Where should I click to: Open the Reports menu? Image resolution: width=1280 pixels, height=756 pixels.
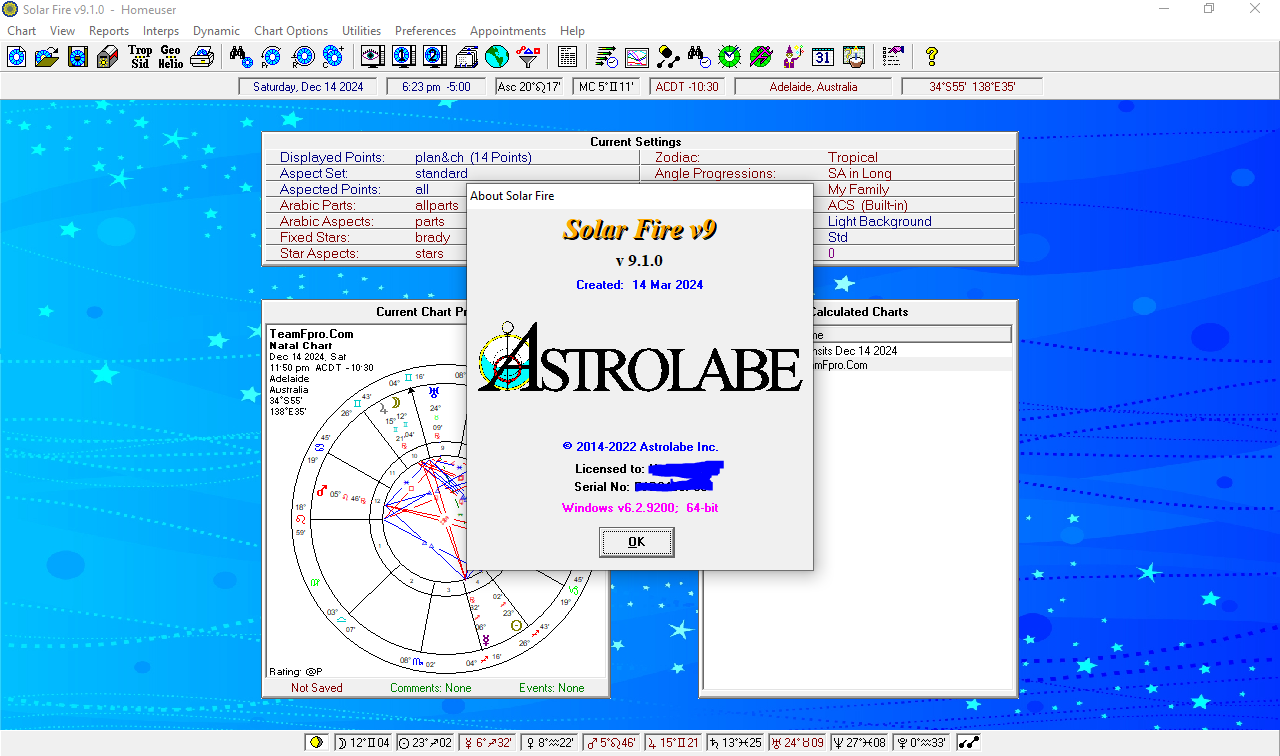coord(109,31)
